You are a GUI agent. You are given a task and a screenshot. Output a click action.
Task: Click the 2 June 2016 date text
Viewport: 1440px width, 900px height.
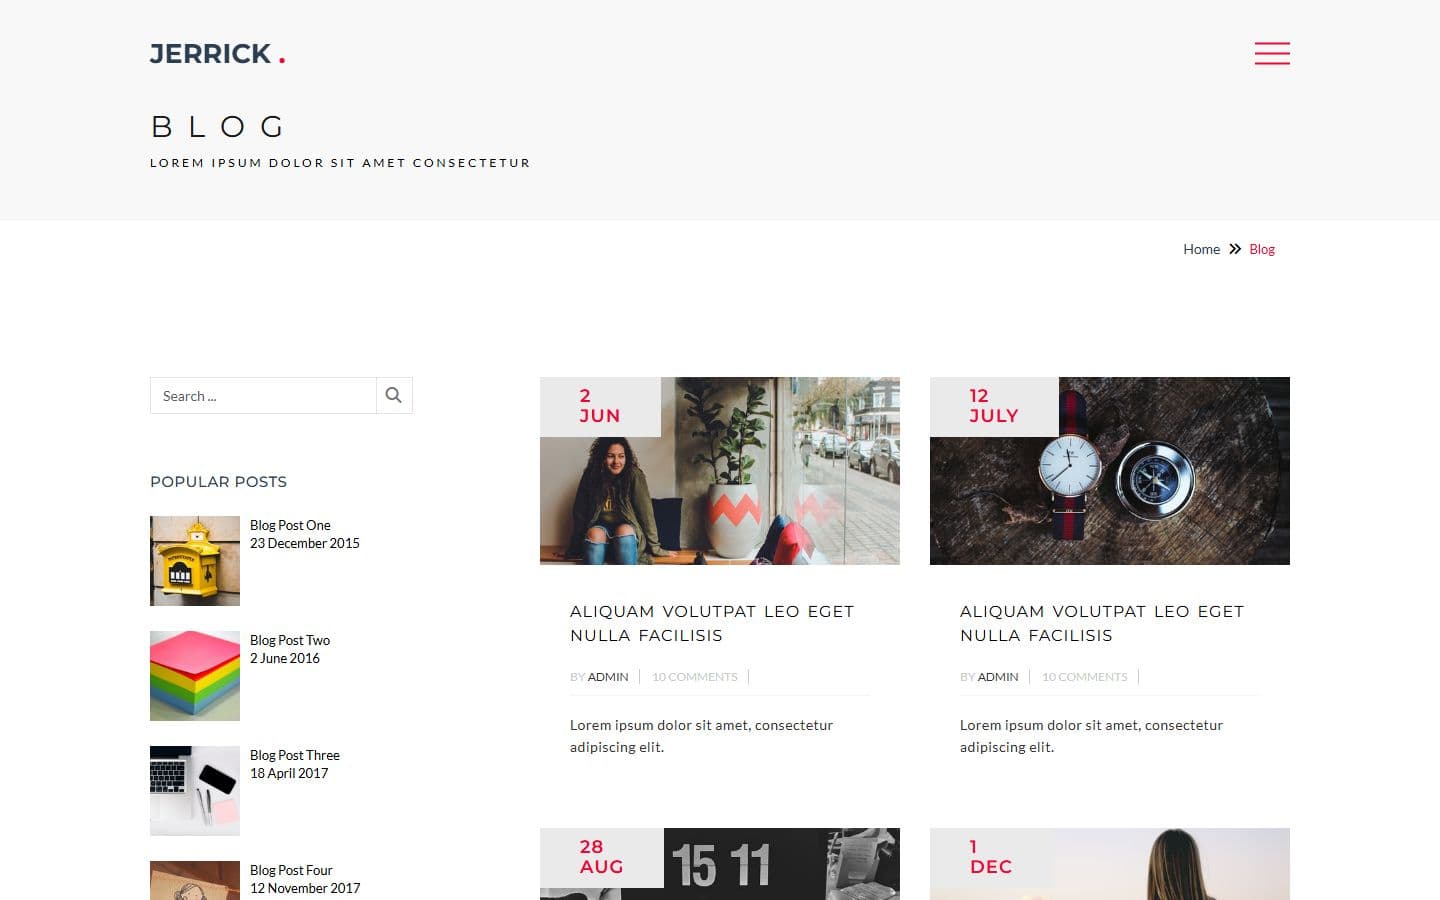[285, 658]
